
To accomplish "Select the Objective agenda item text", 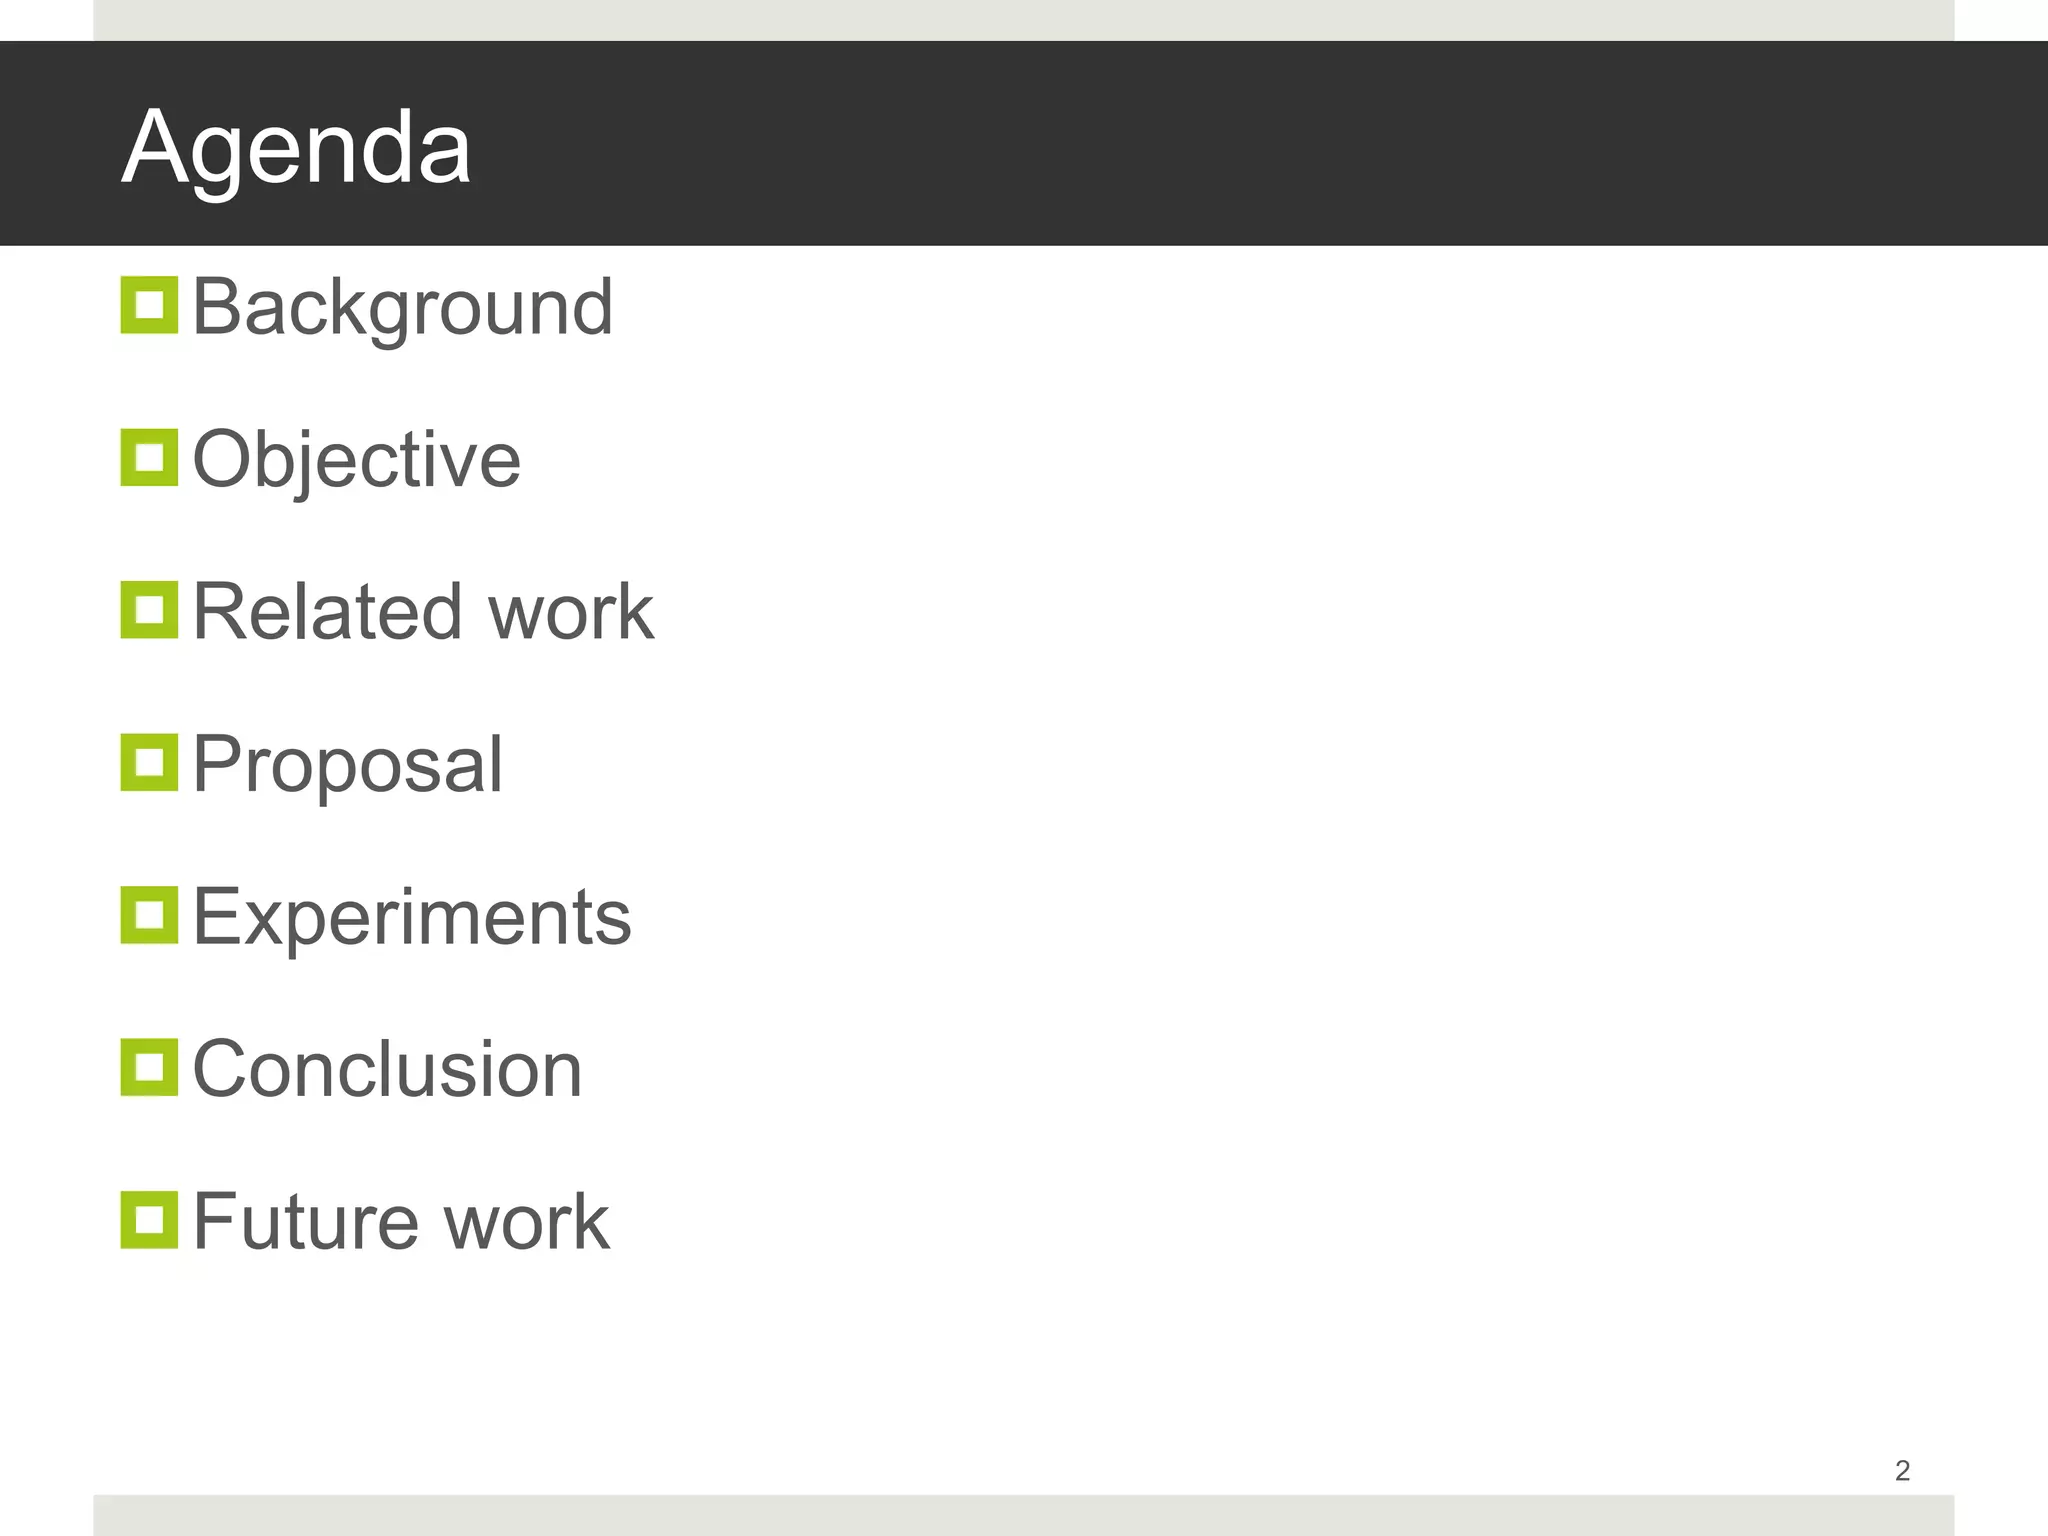I will point(356,460).
